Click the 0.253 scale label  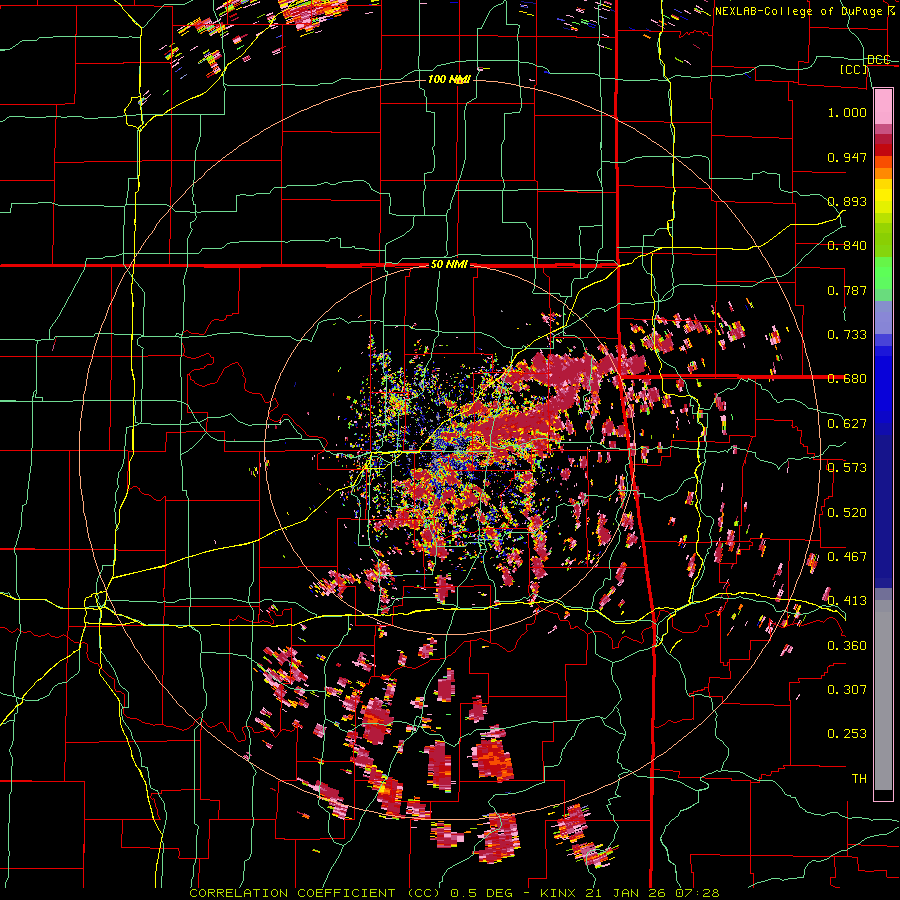847,734
